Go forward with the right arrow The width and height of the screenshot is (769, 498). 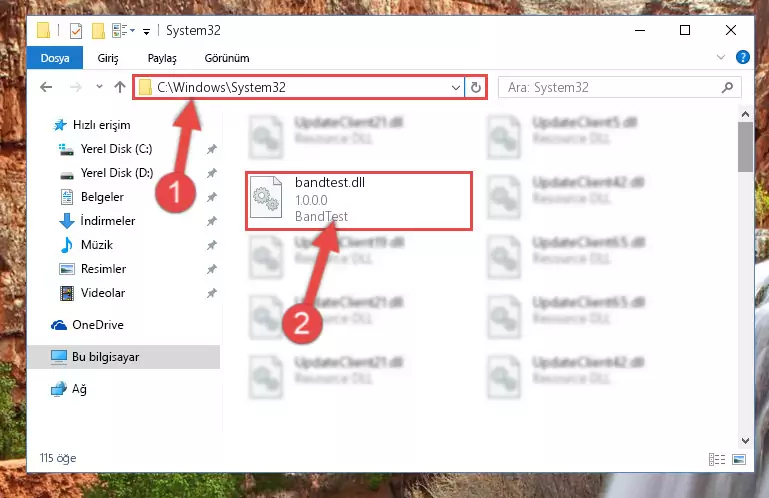tap(76, 87)
